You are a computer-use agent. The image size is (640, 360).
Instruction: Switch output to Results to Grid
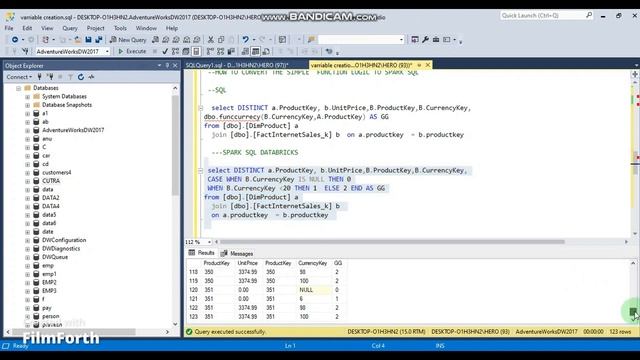tap(256, 51)
